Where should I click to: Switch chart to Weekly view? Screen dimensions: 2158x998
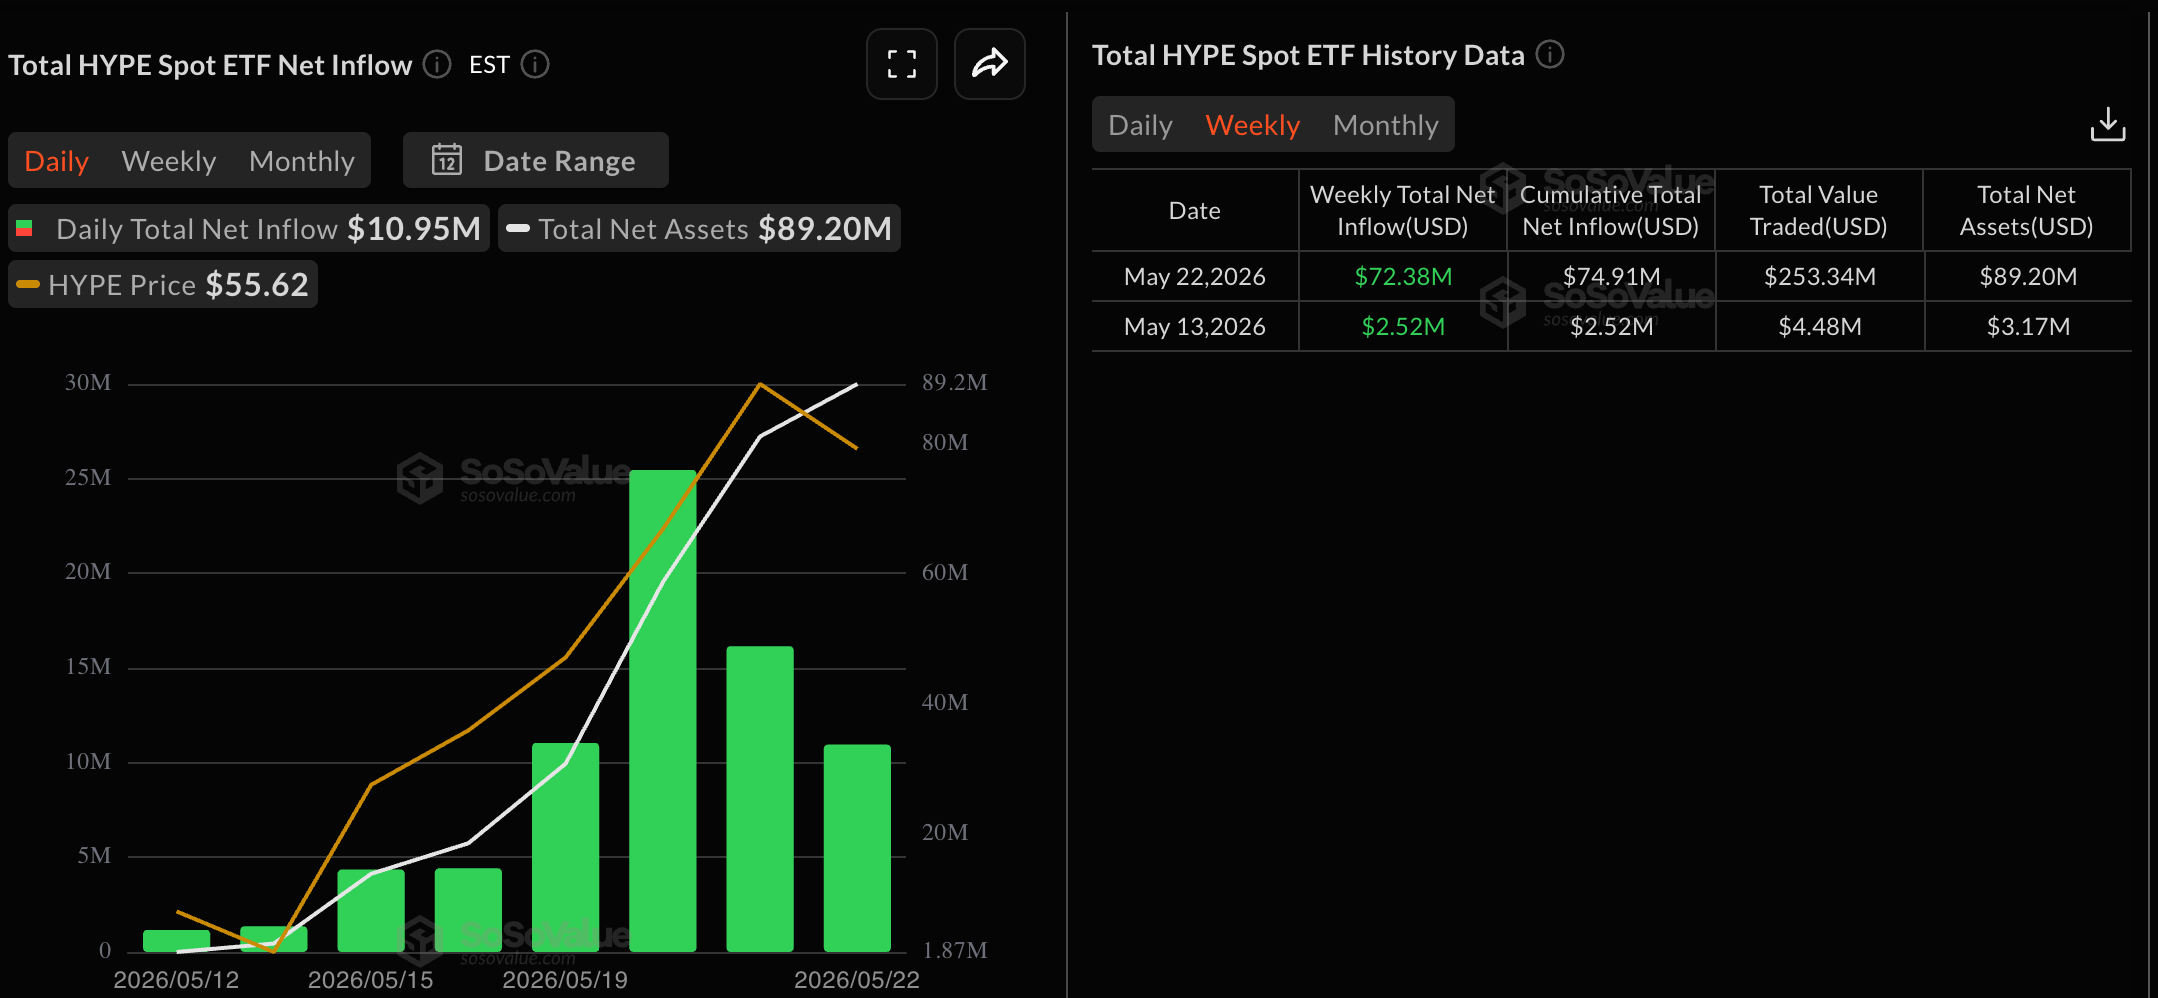coord(168,161)
